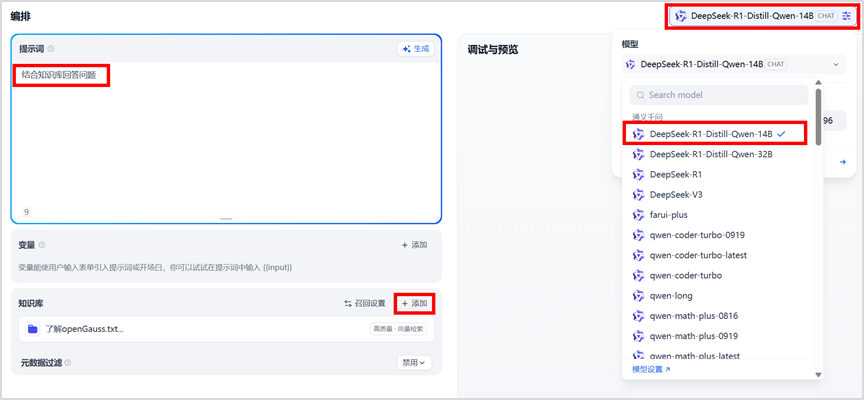Click the 高质量 · 向量检索 badge

[x=398, y=329]
